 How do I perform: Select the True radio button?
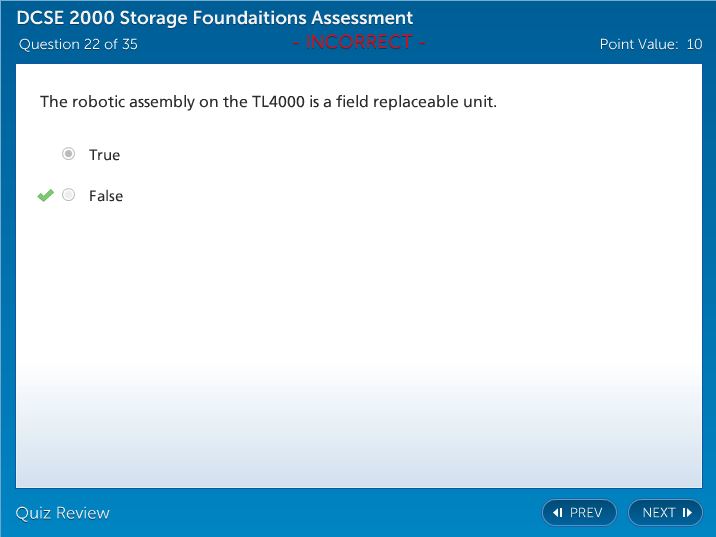pos(68,154)
